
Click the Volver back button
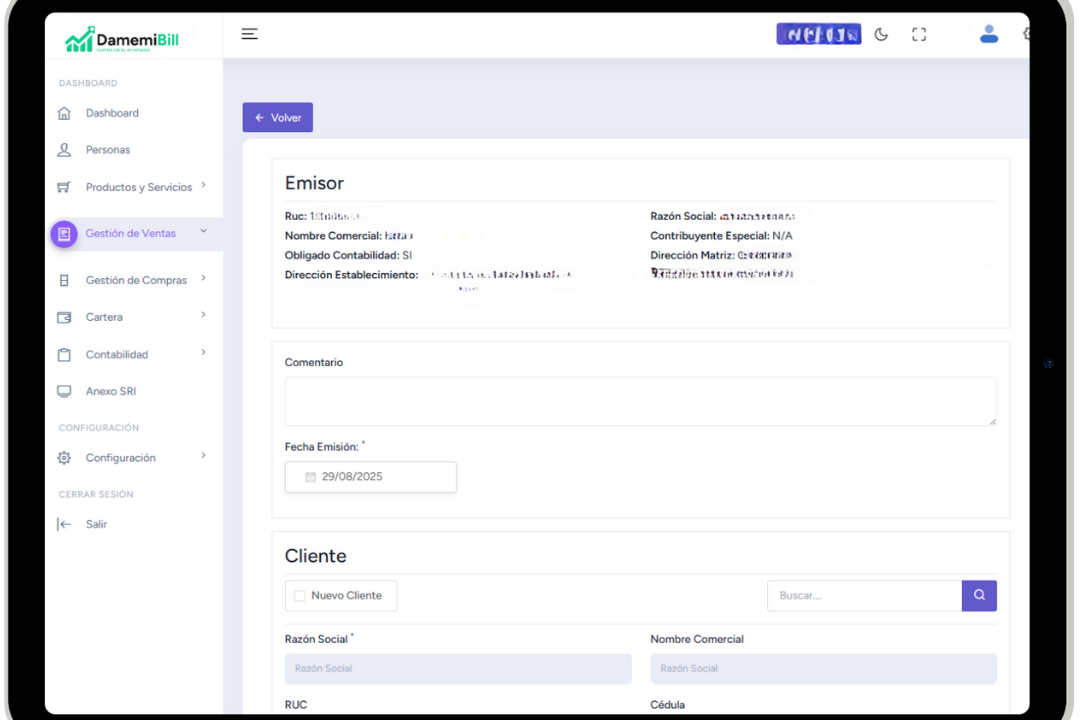click(x=277, y=118)
